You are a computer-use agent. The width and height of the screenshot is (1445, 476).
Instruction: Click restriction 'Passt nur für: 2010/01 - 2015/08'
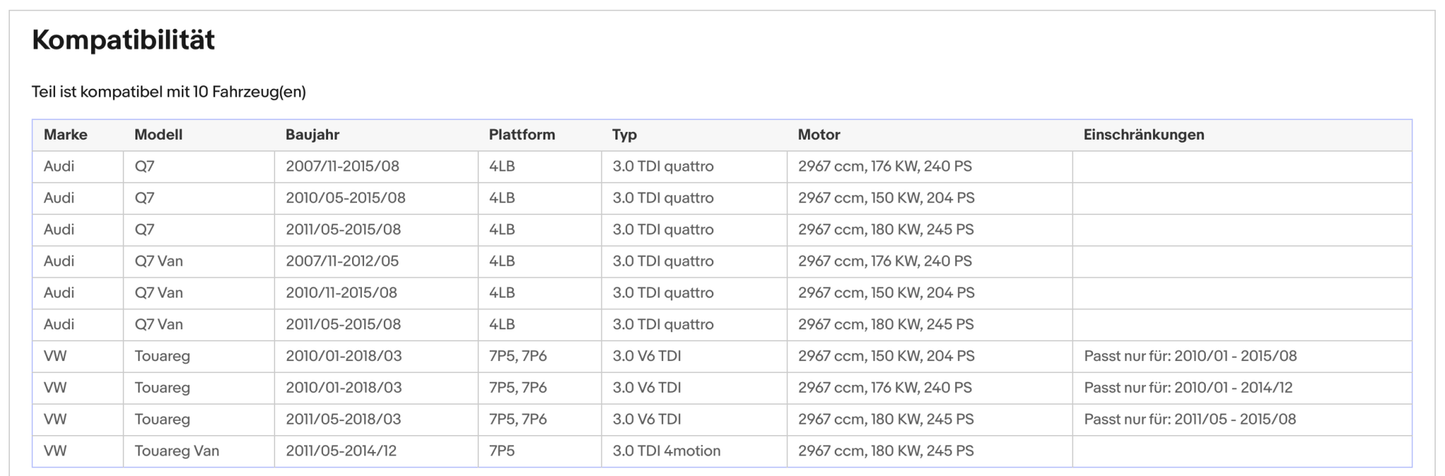pyautogui.click(x=1190, y=356)
